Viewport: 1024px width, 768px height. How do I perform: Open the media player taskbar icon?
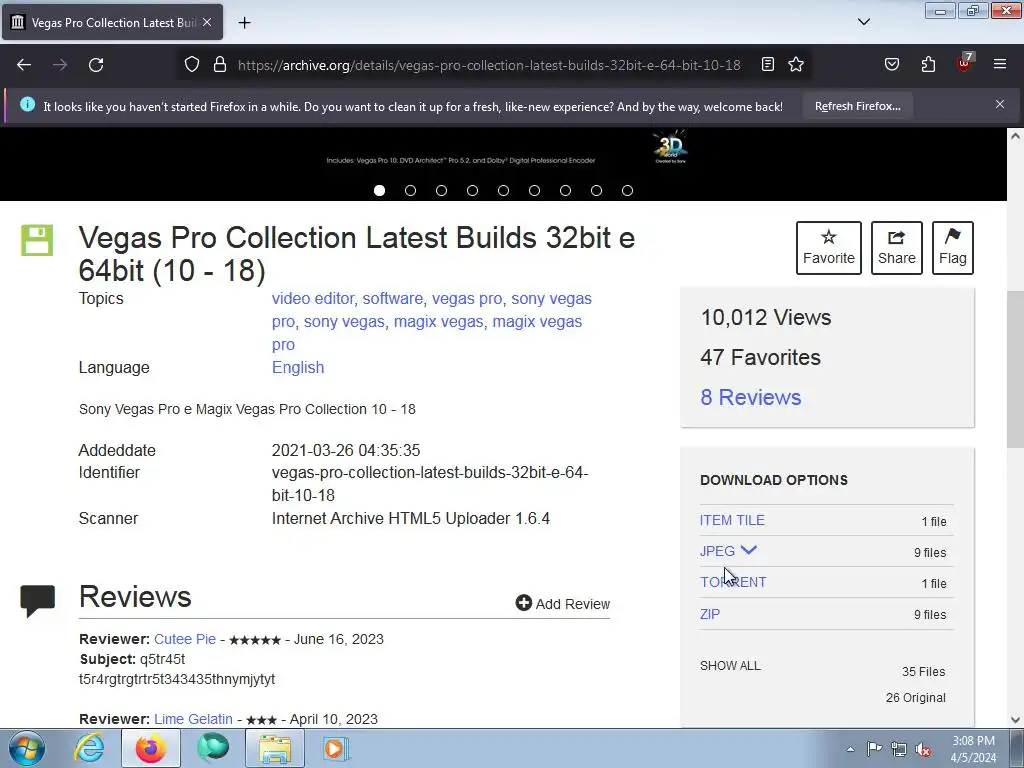(335, 748)
